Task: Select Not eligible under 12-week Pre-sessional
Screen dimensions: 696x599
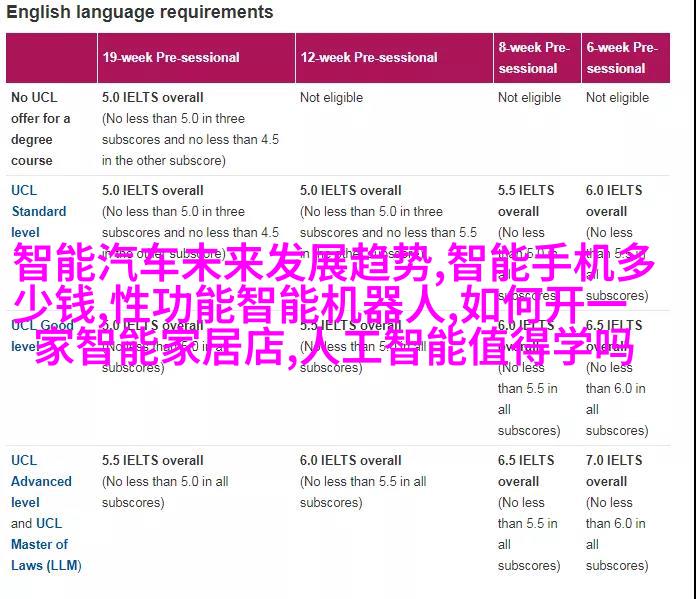Action: (x=331, y=98)
